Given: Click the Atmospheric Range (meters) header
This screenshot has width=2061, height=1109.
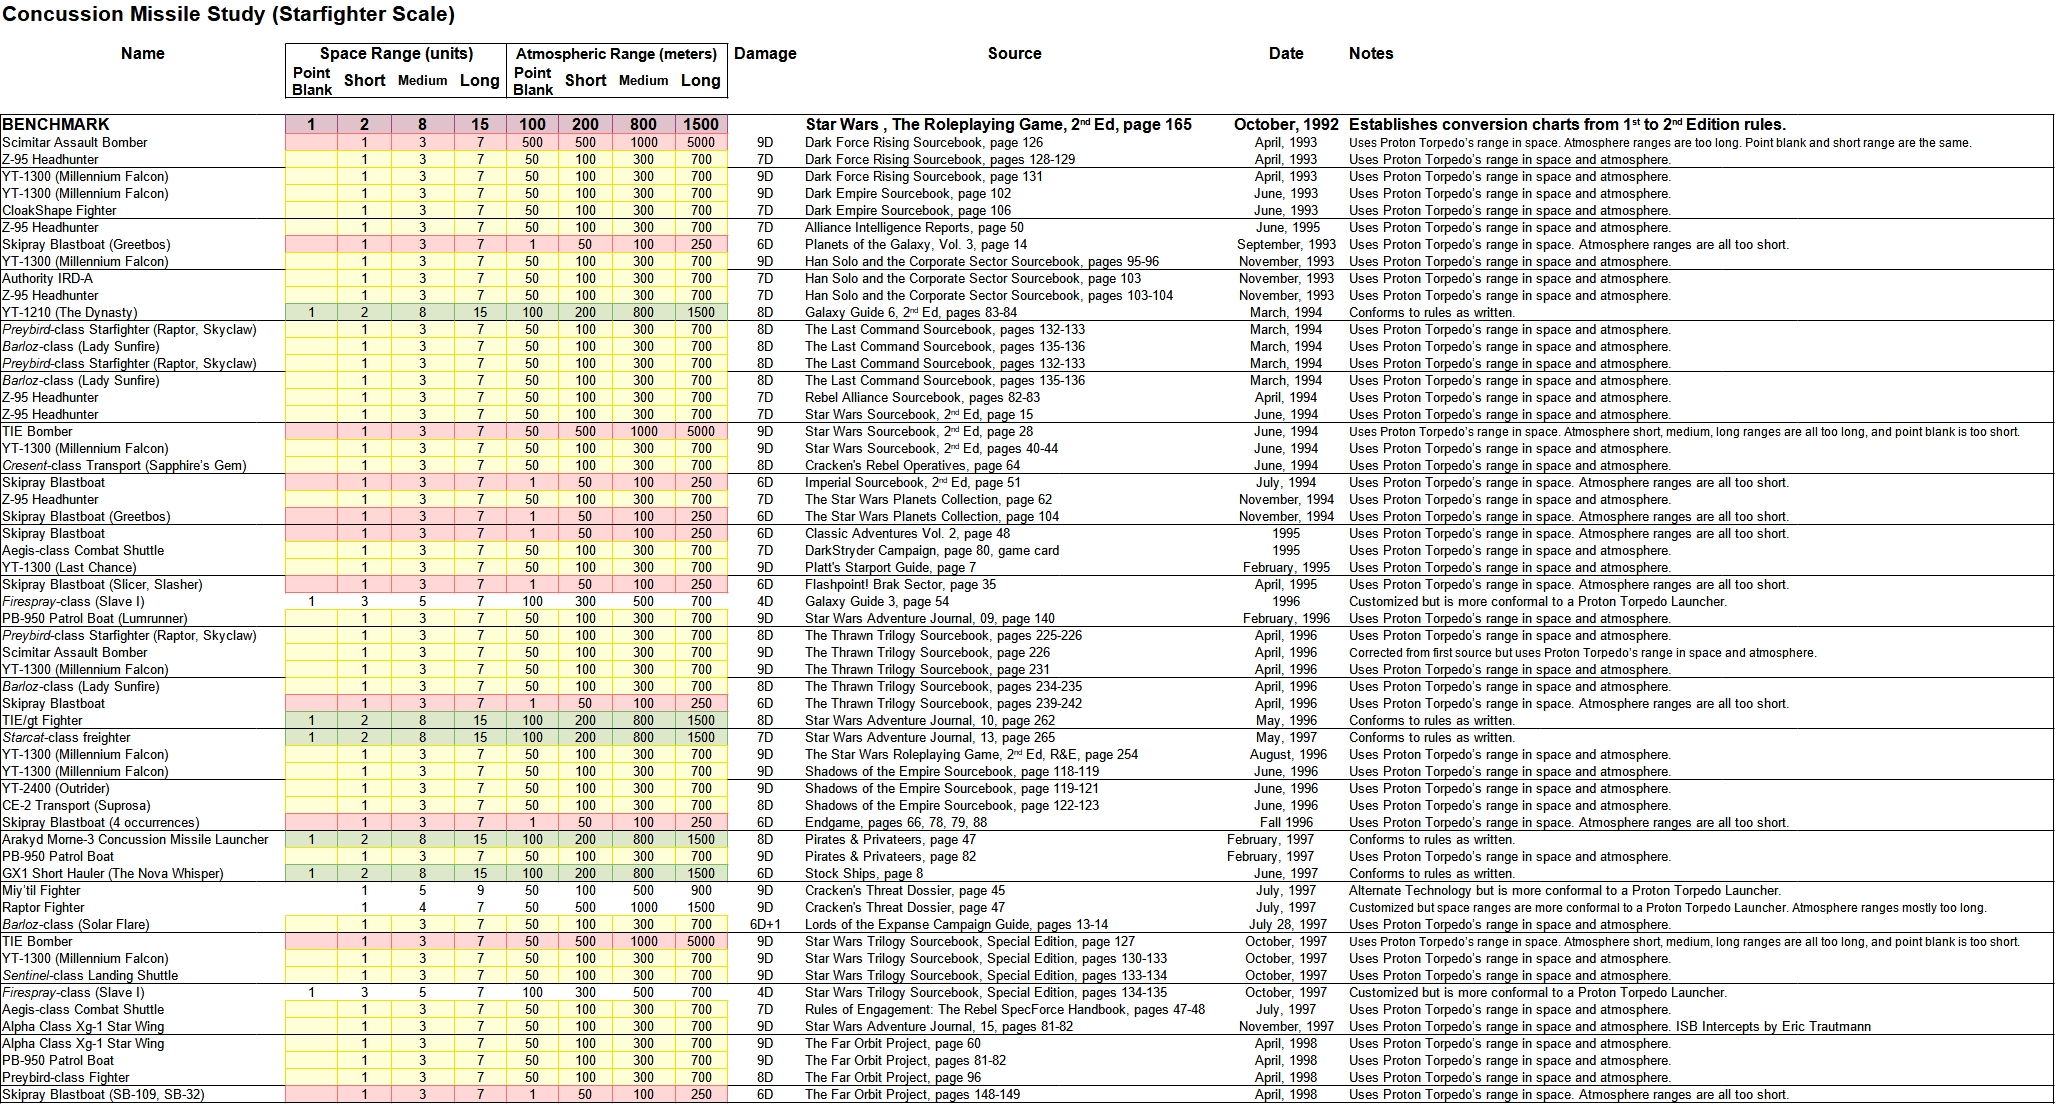Looking at the screenshot, I should (616, 53).
